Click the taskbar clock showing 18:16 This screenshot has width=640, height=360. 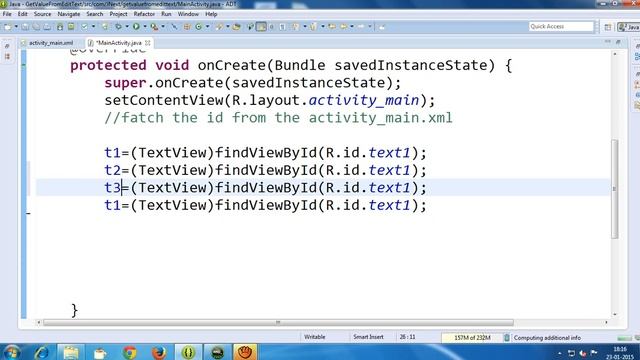620,353
